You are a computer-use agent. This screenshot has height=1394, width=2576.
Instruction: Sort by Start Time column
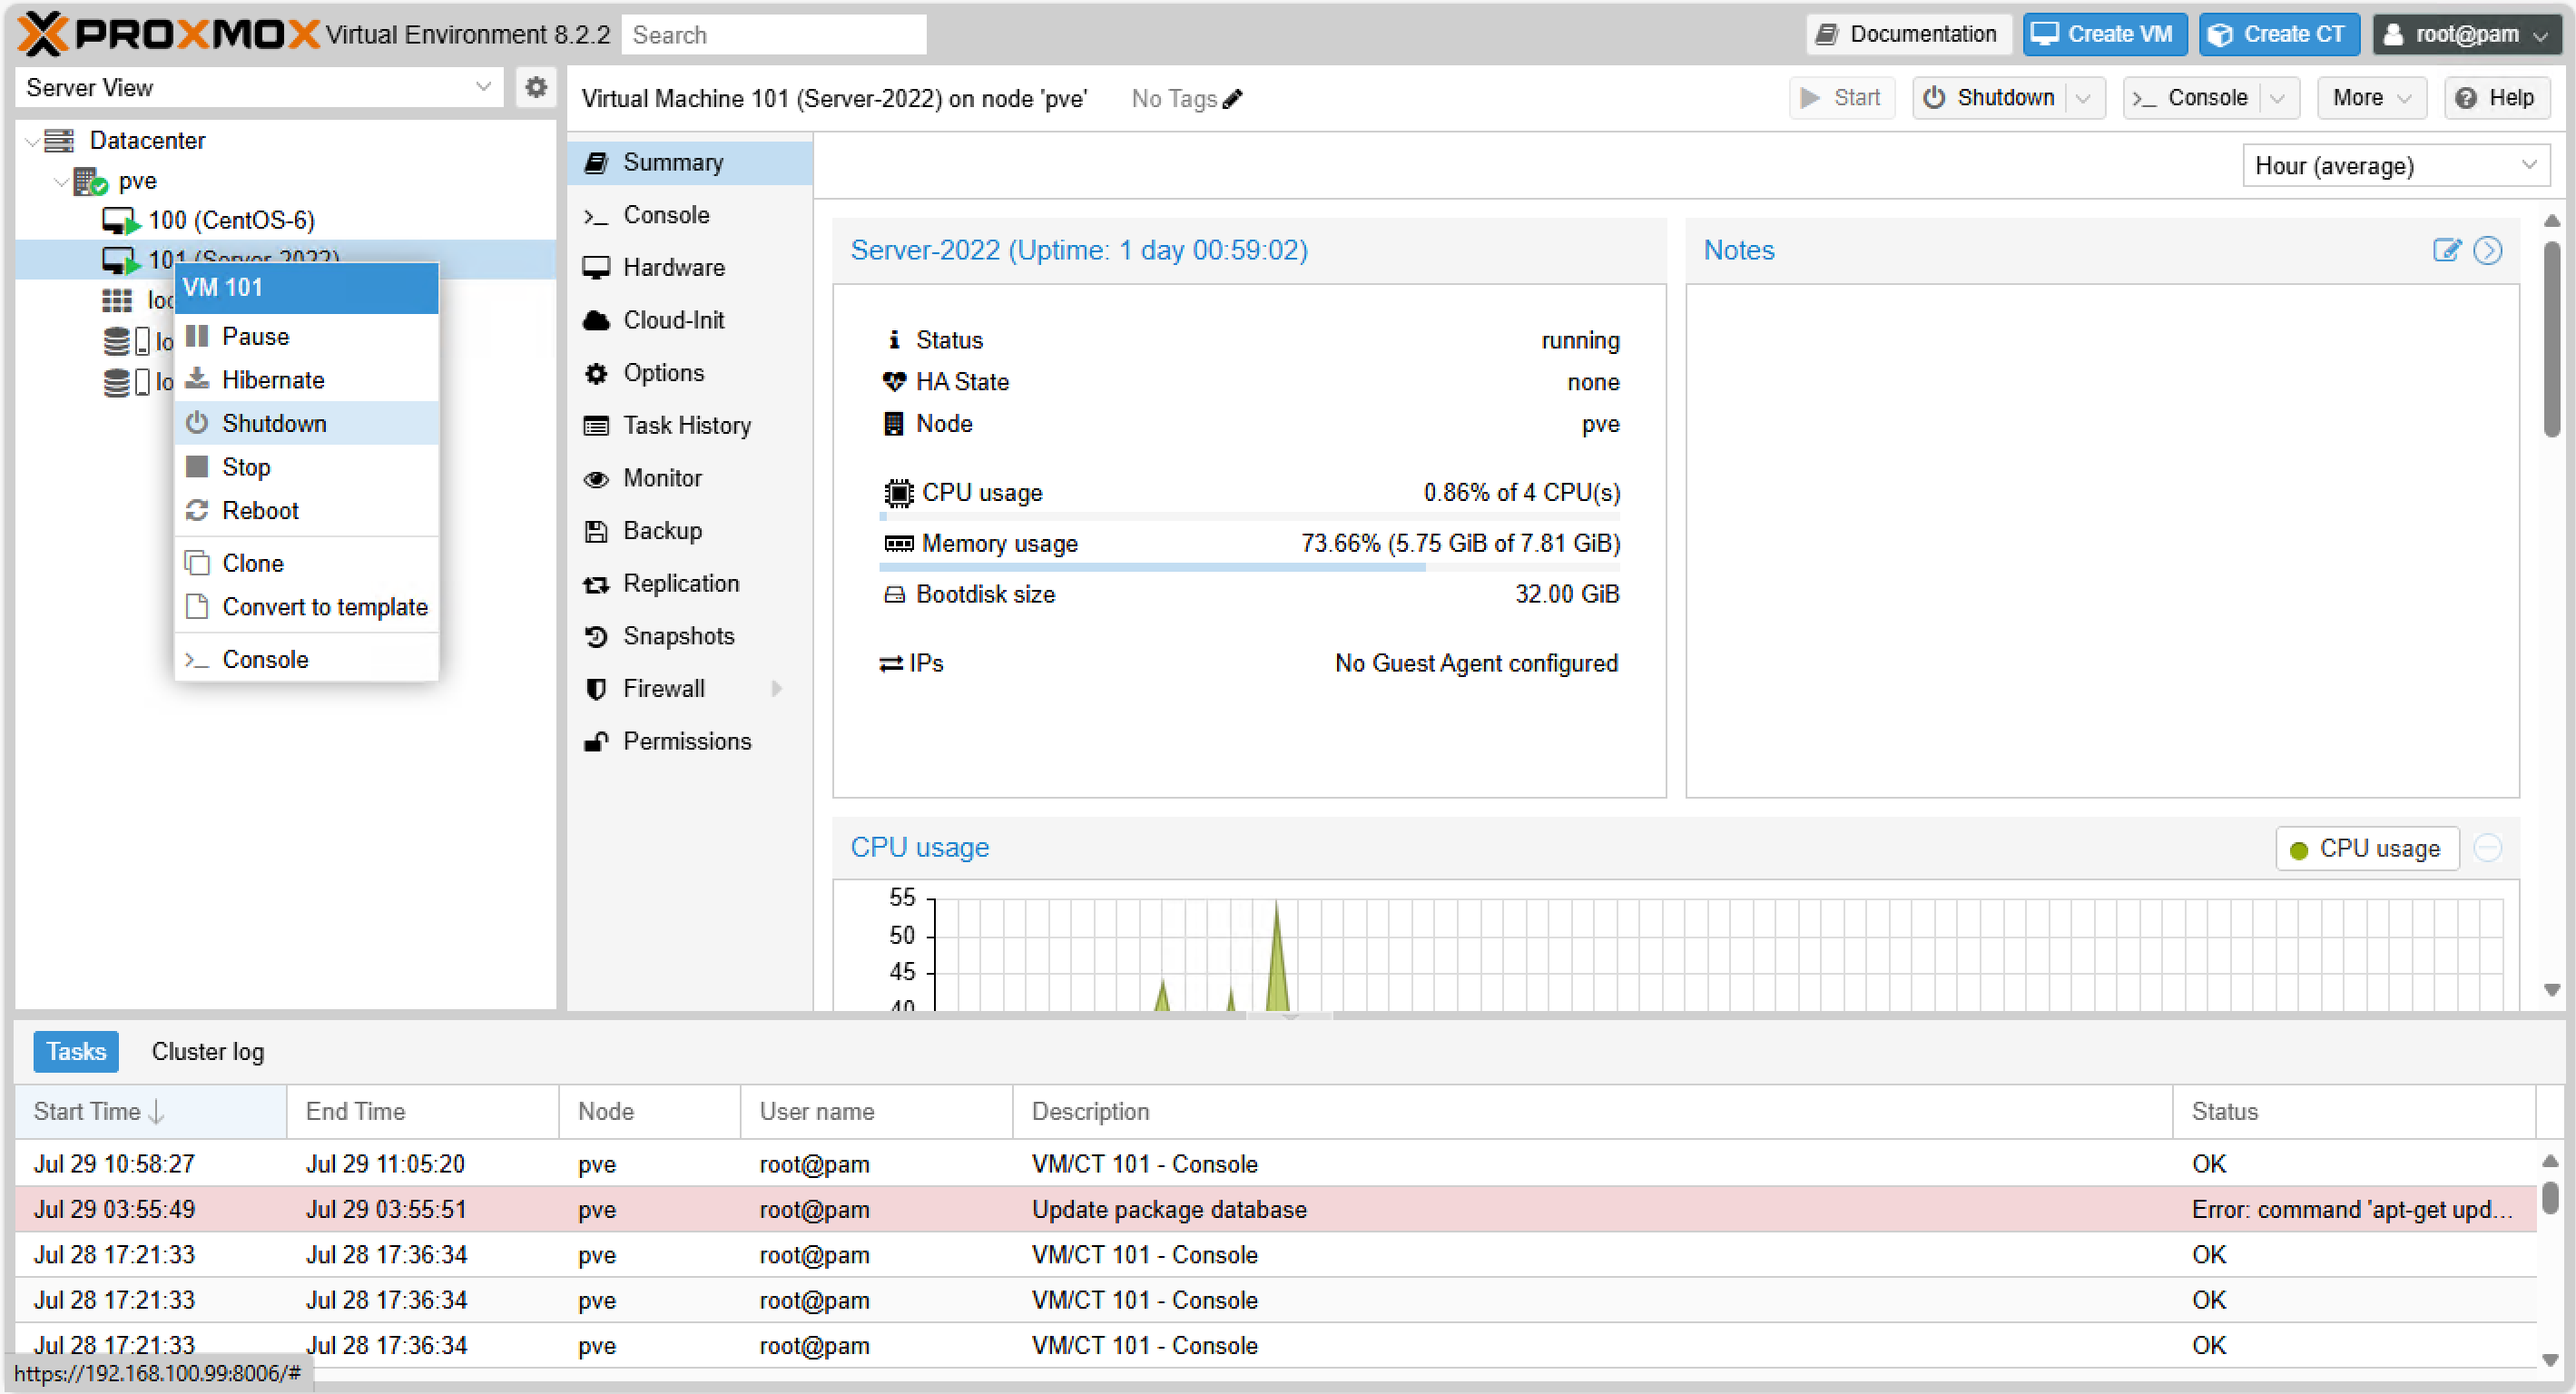151,1112
